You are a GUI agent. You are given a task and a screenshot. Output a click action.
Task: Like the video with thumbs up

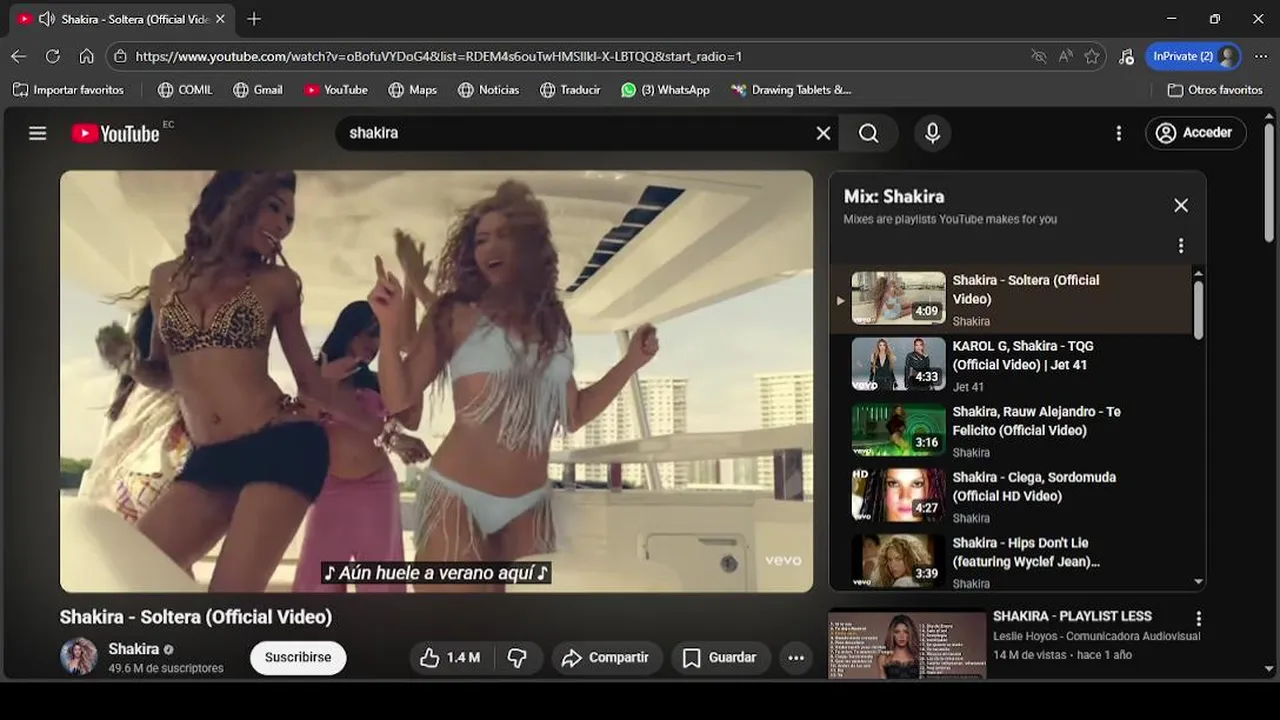tap(451, 658)
